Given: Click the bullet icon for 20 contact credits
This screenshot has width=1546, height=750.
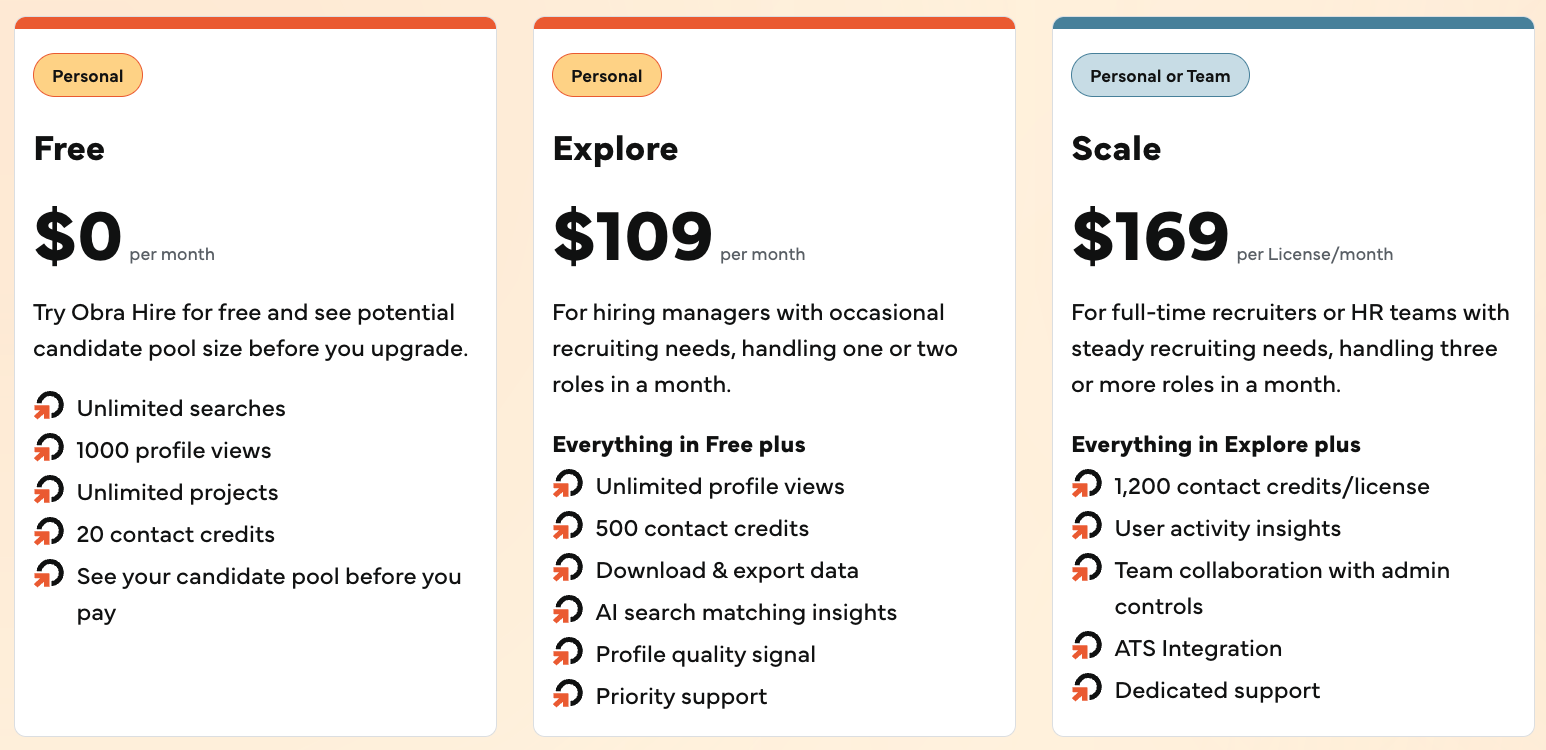Looking at the screenshot, I should pos(49,533).
